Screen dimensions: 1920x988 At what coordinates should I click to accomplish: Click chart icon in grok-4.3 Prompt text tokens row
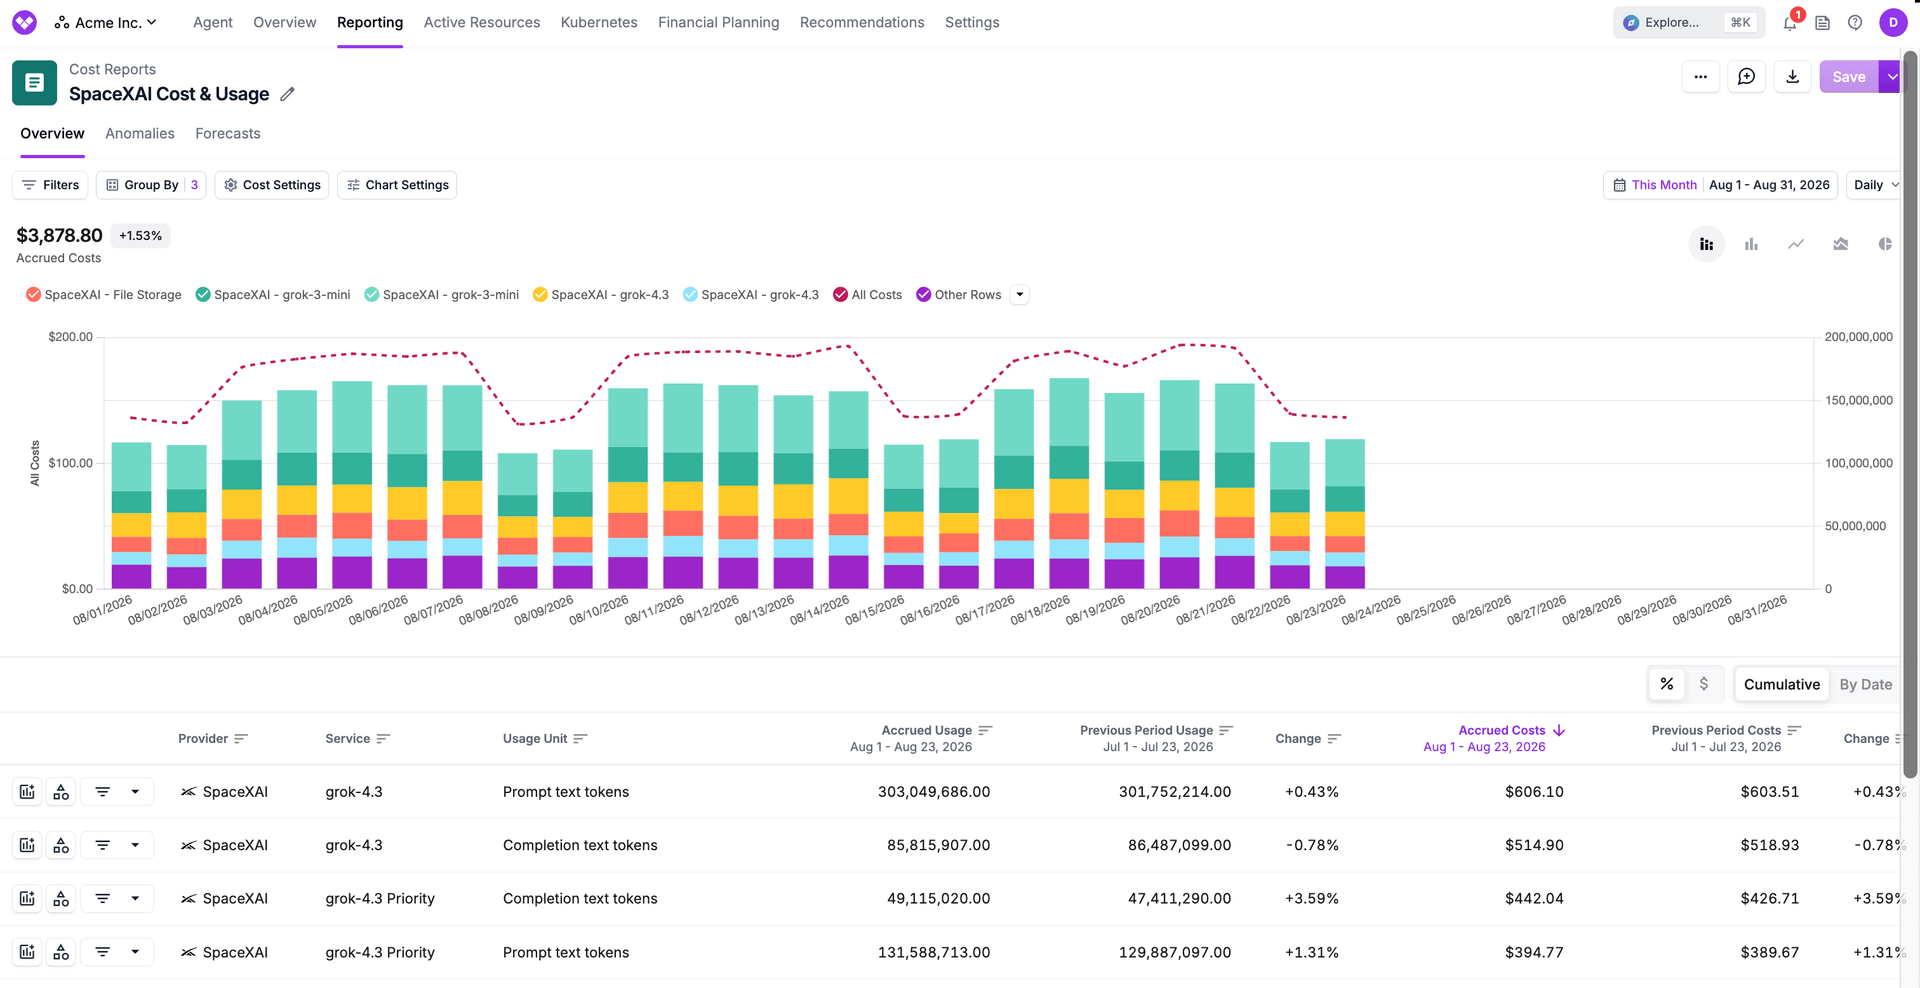(27, 792)
